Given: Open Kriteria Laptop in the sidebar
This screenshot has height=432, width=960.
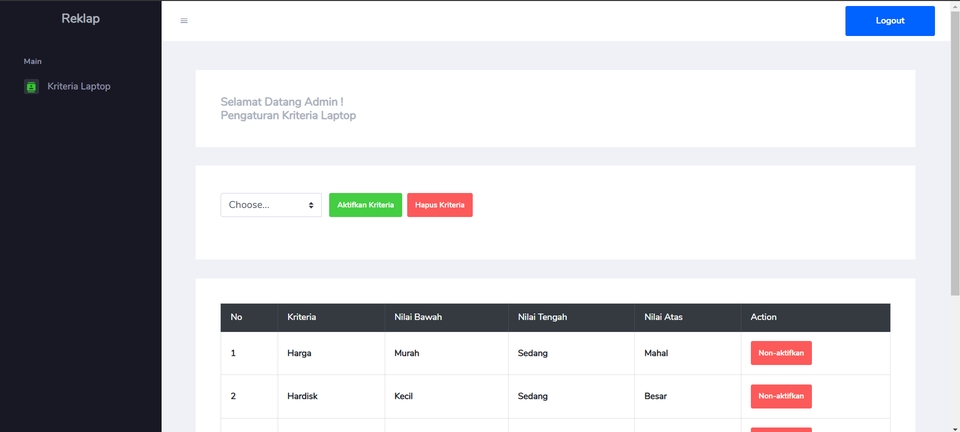Looking at the screenshot, I should [79, 86].
